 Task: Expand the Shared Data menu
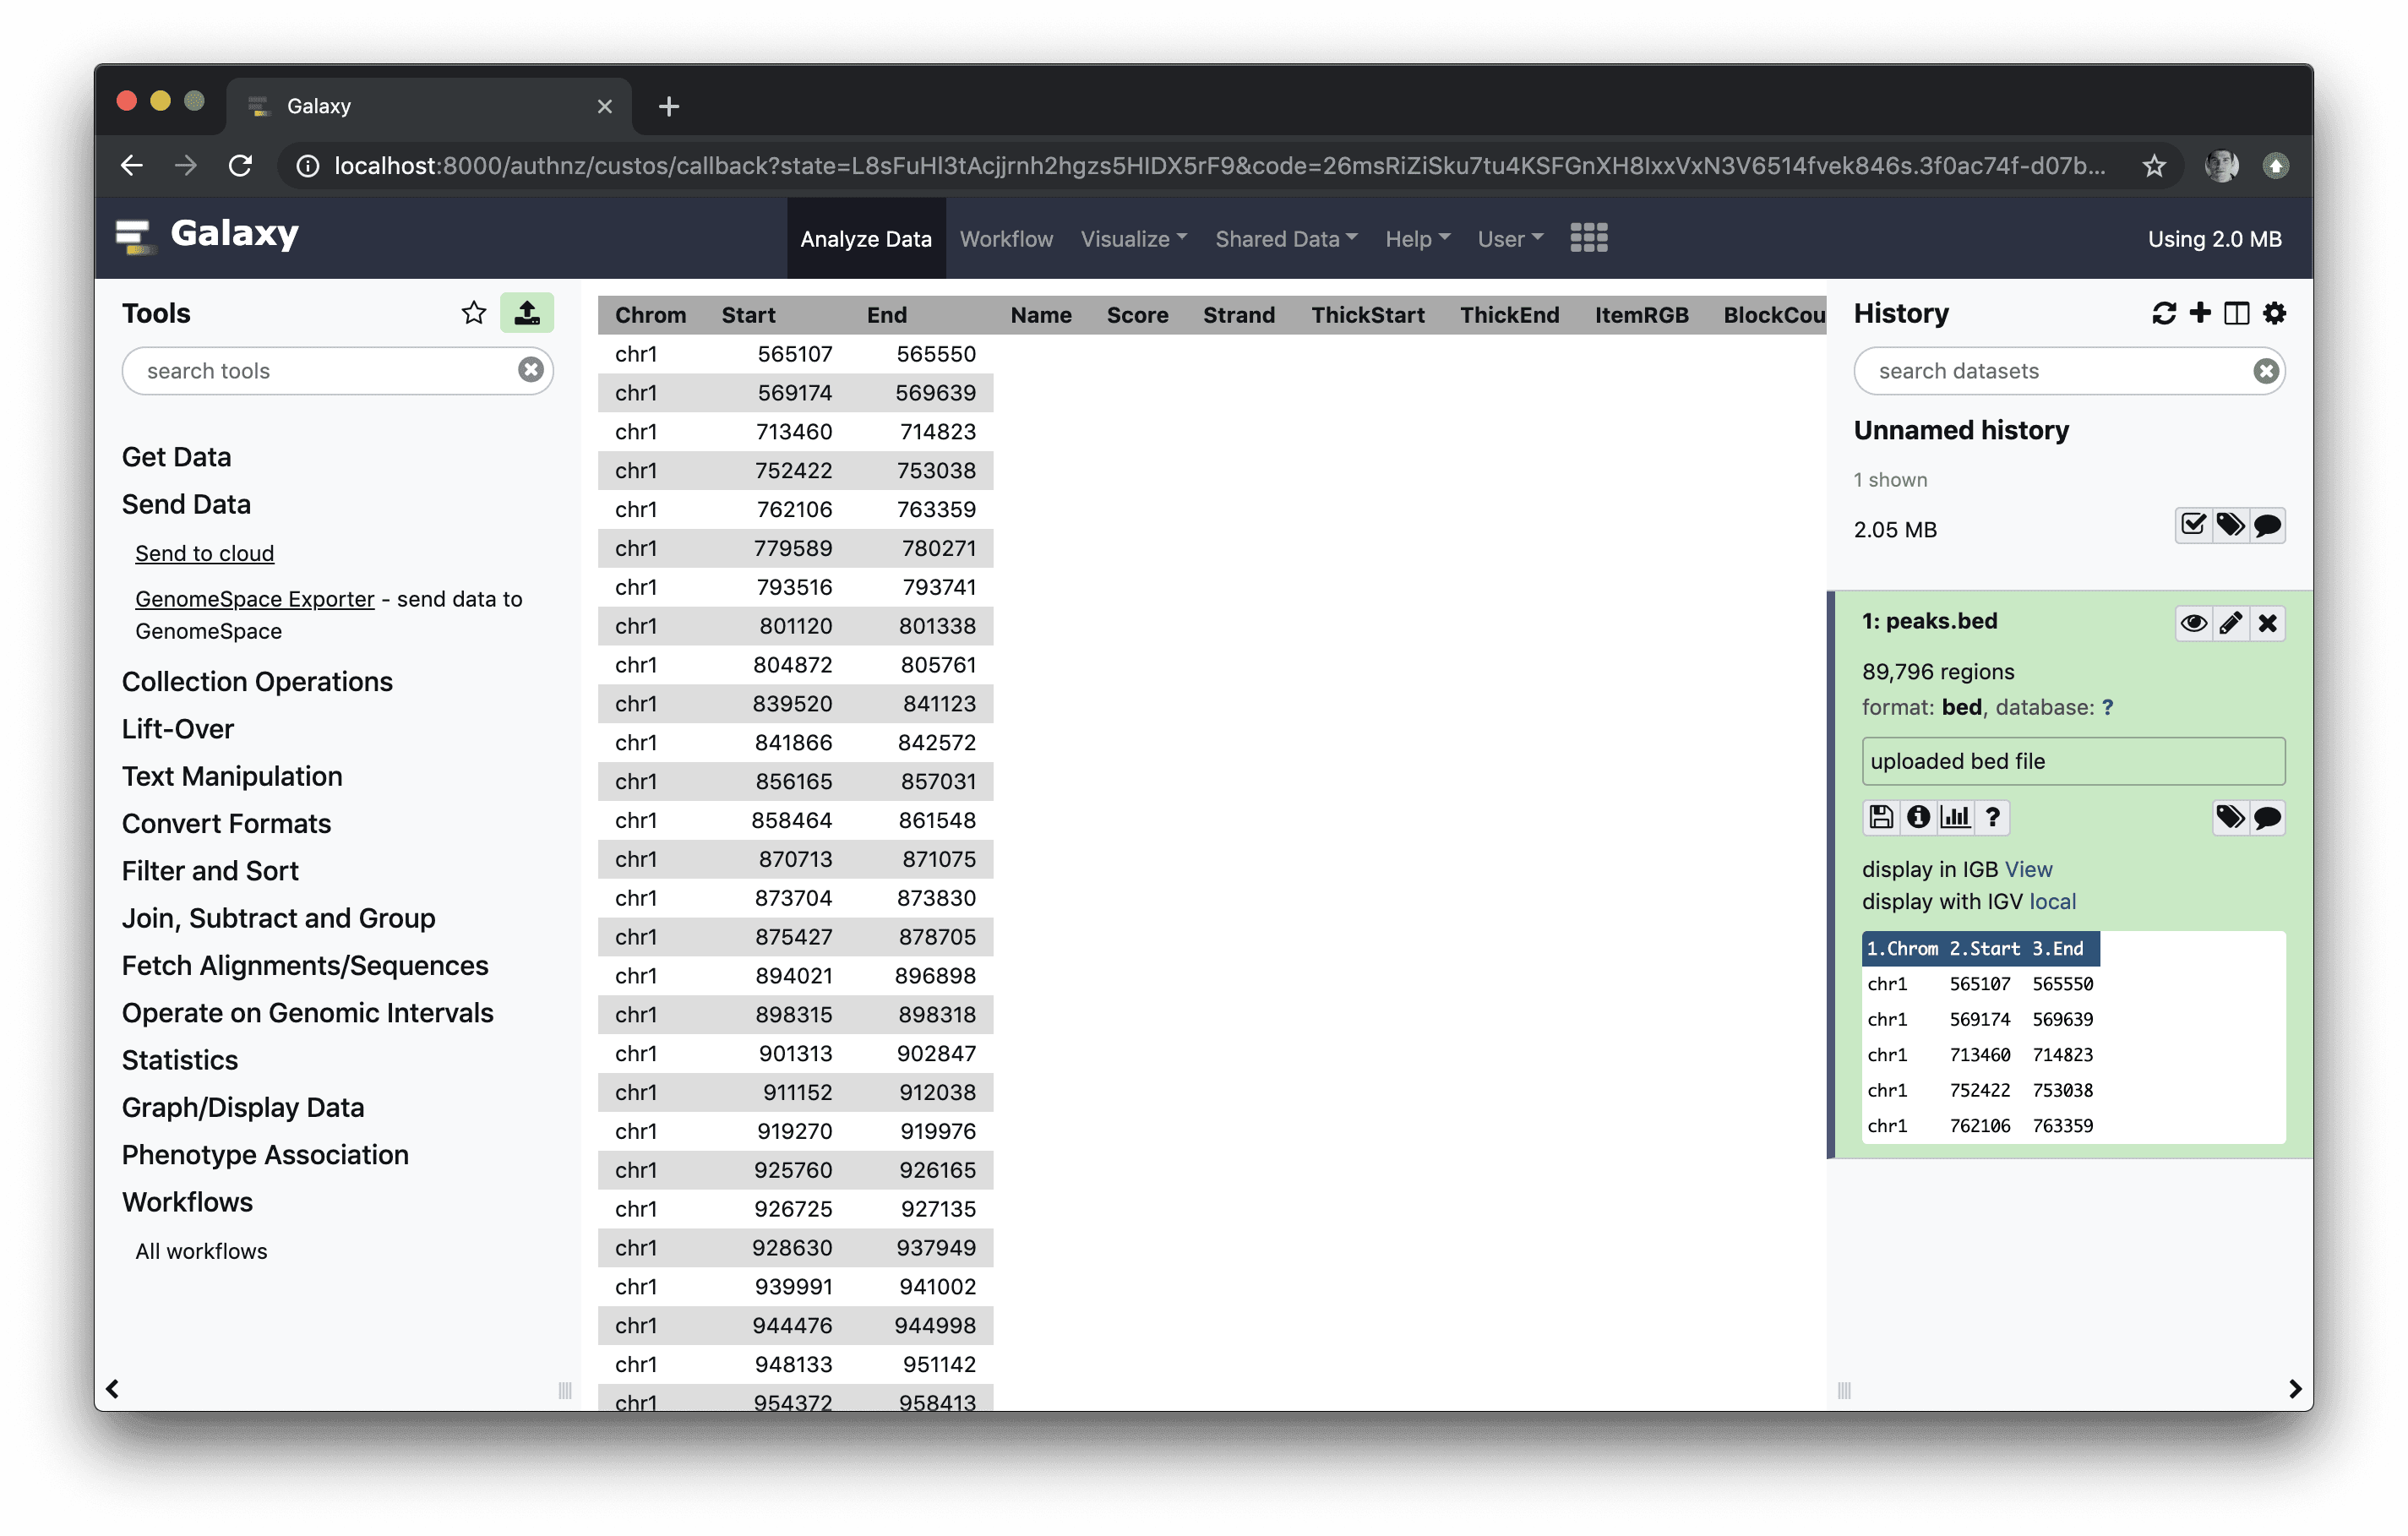(x=1286, y=239)
